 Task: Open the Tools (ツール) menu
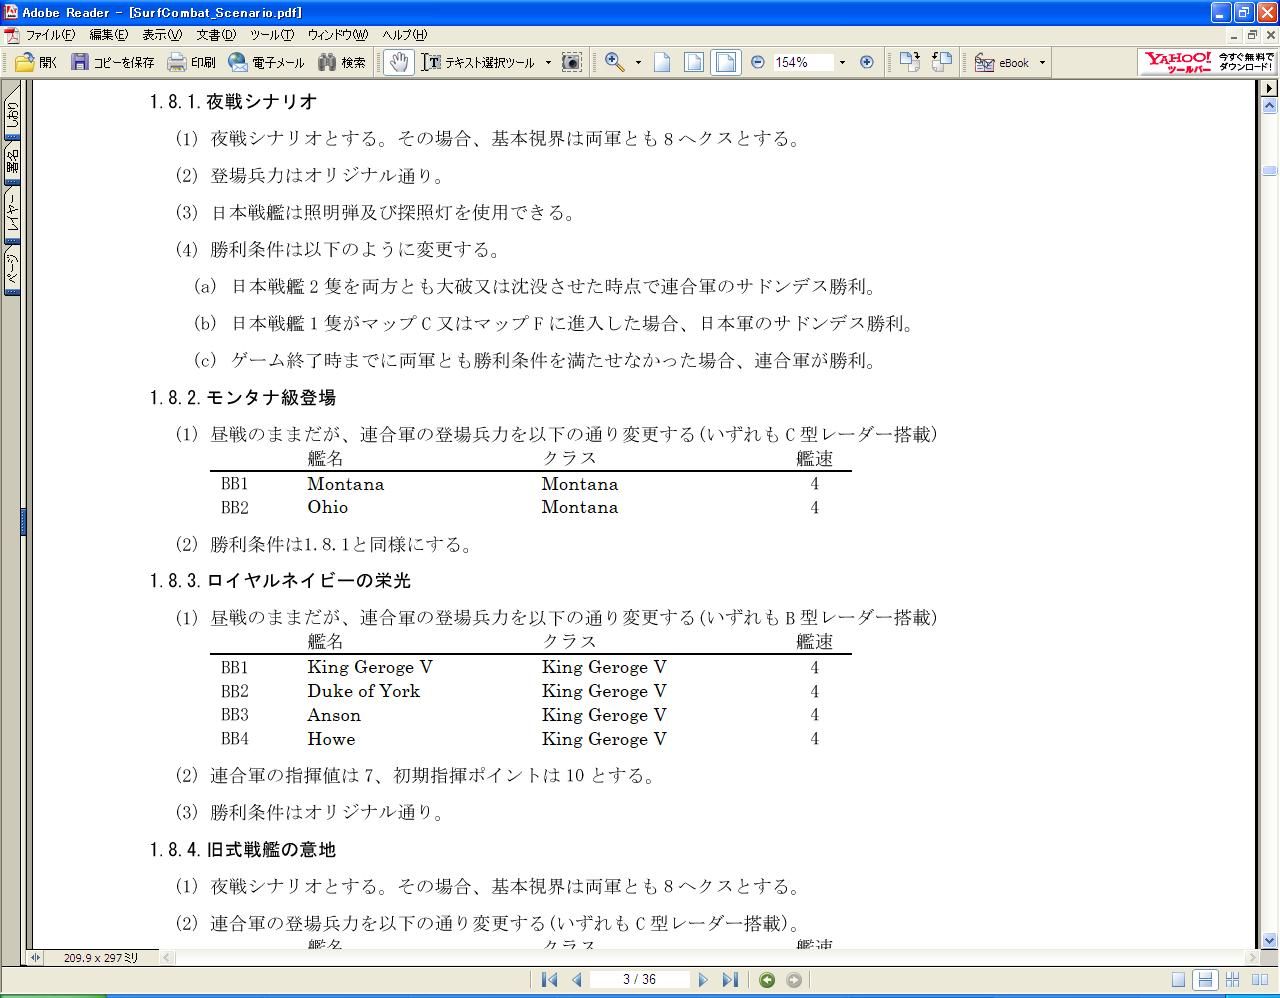click(x=271, y=35)
